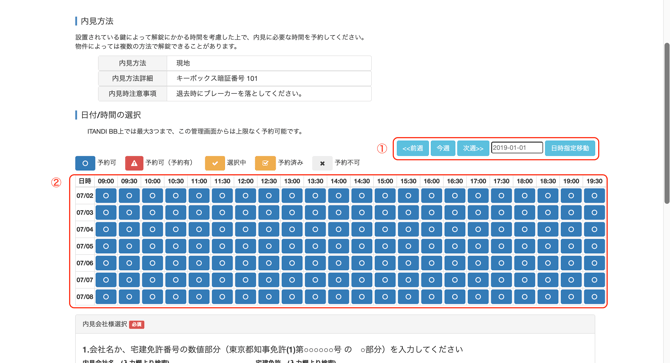Select 07/04 slot at 10:00
This screenshot has height=363, width=670.
point(153,229)
